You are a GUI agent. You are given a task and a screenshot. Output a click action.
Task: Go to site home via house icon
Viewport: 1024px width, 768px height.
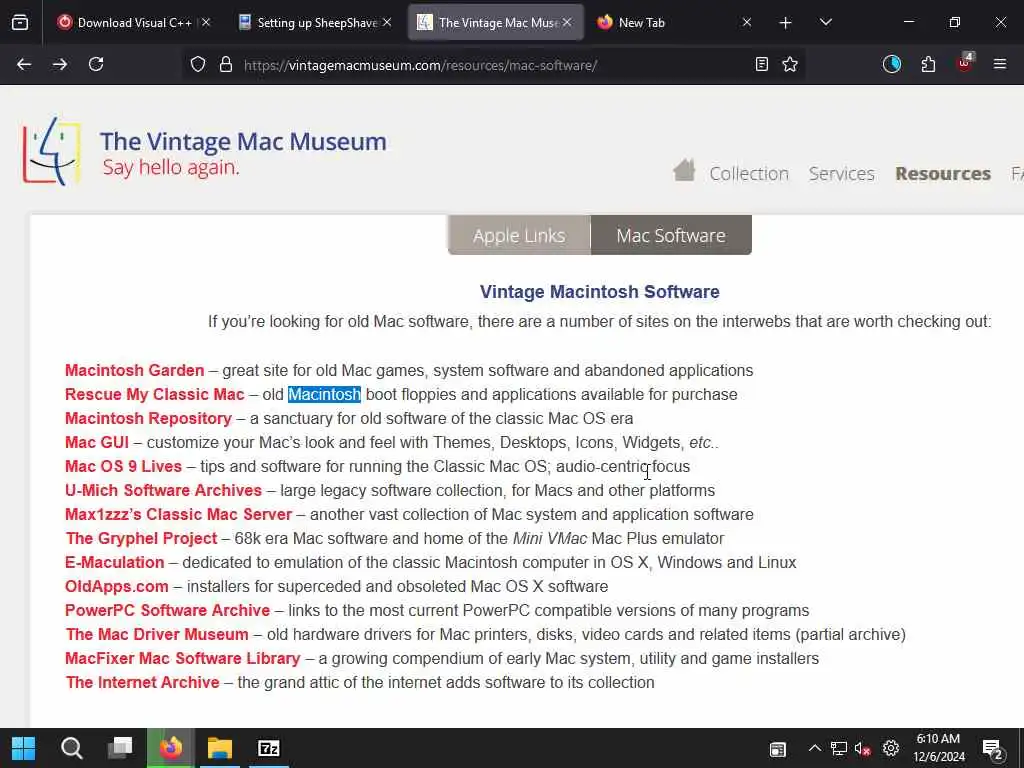tap(684, 171)
